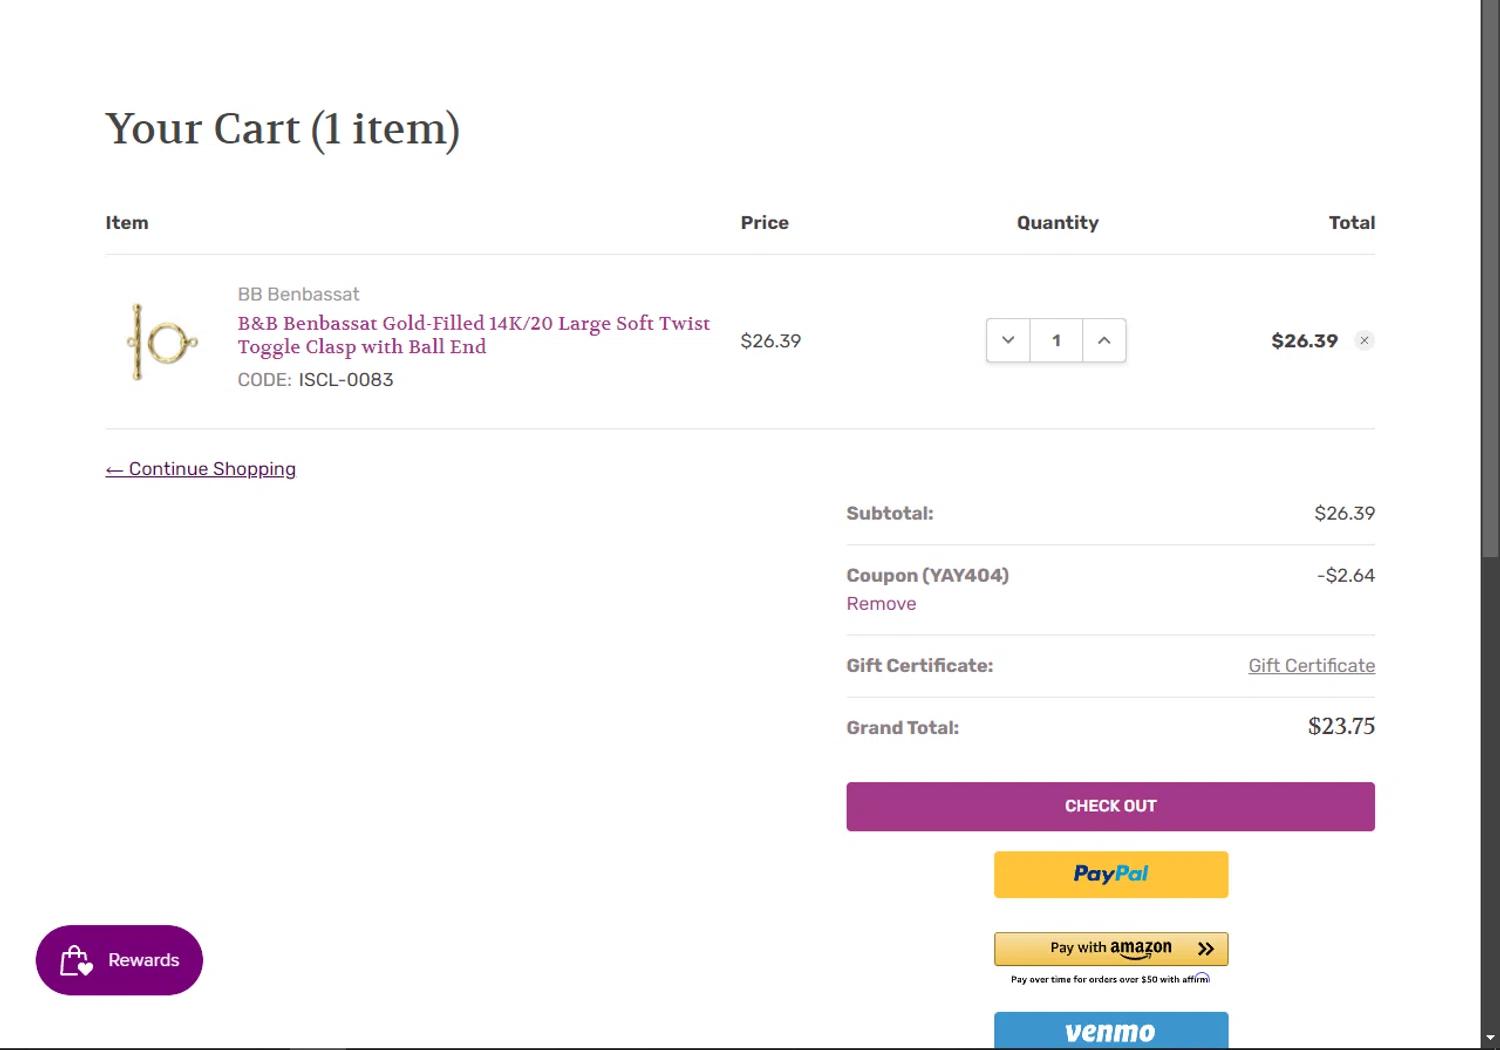Click Continue Shopping link
Viewport: 1500px width, 1050px height.
201,469
